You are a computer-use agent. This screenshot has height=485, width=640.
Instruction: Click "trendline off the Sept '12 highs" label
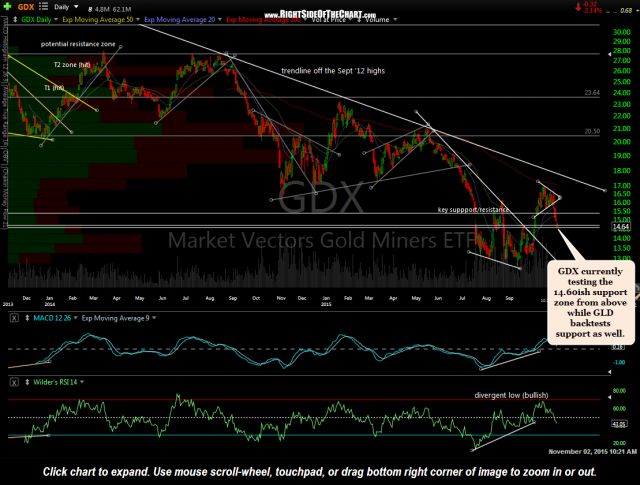coord(333,71)
